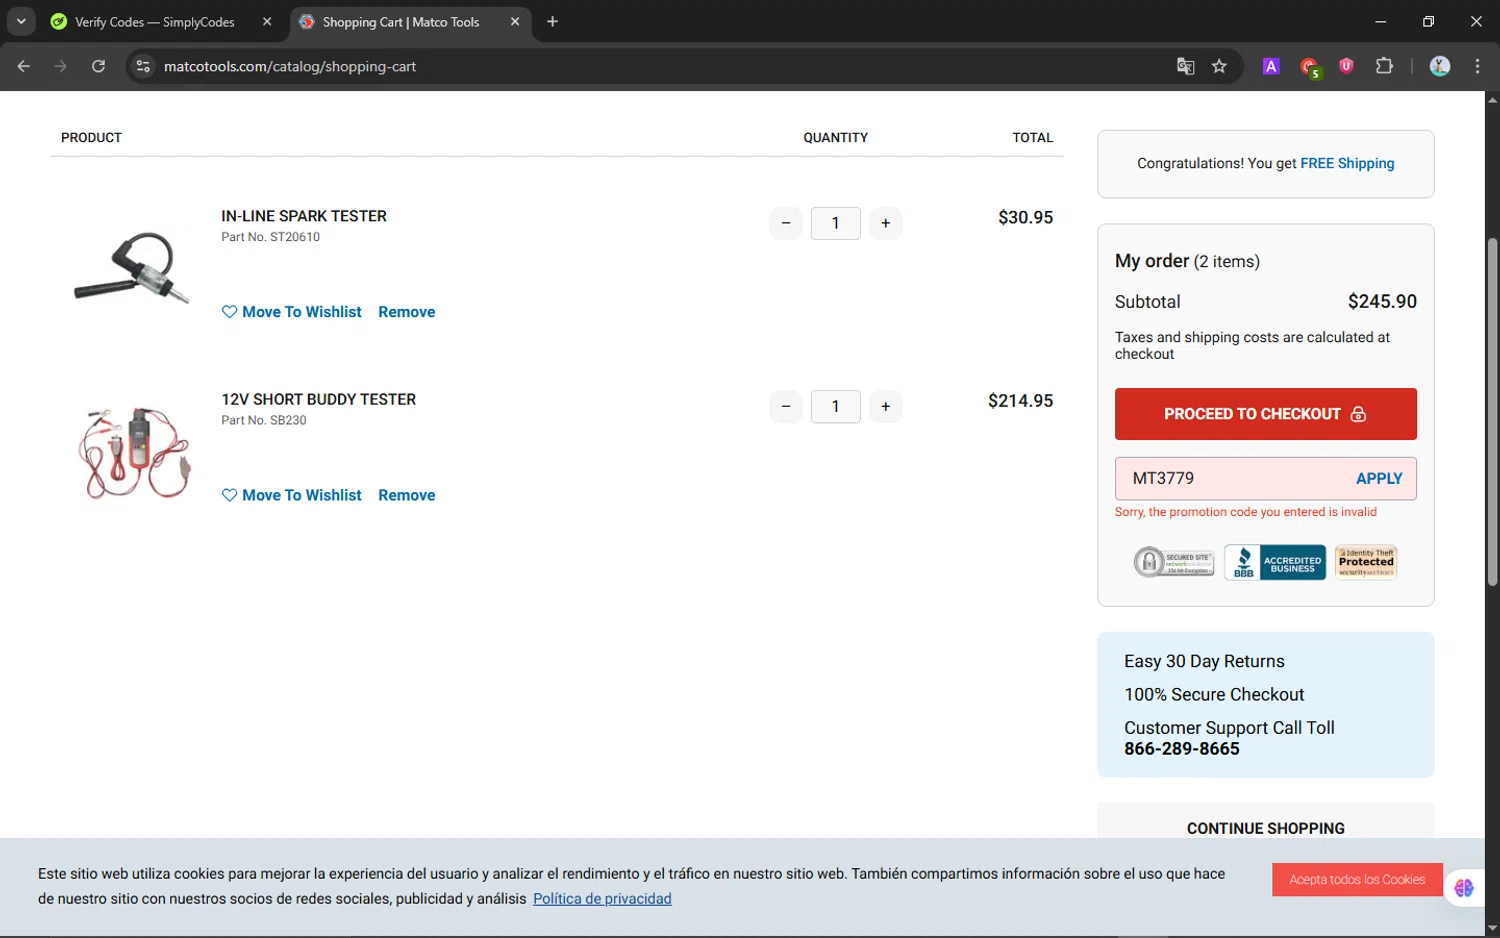This screenshot has height=938, width=1500.
Task: Click the $30.95 total price
Action: pos(1025,217)
